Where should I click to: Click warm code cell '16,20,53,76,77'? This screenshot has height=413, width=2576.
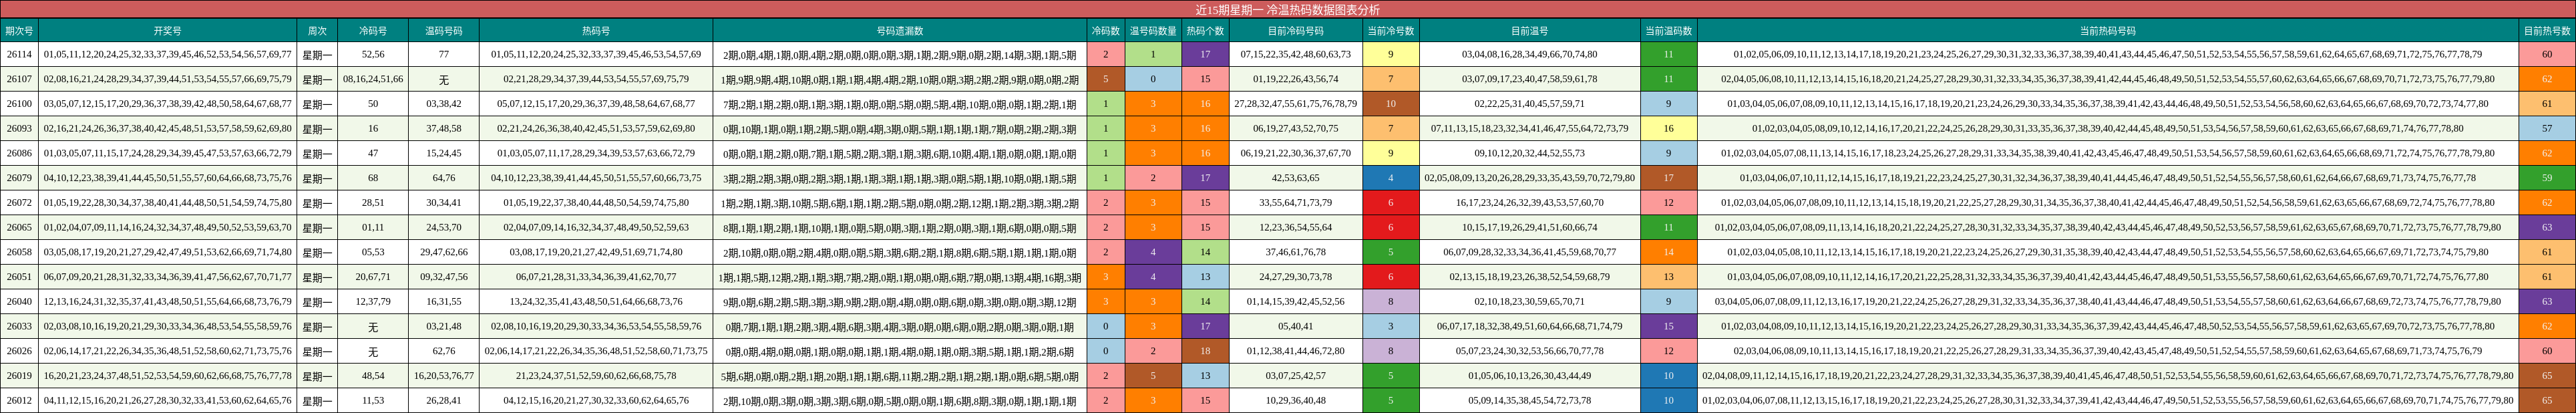point(443,376)
